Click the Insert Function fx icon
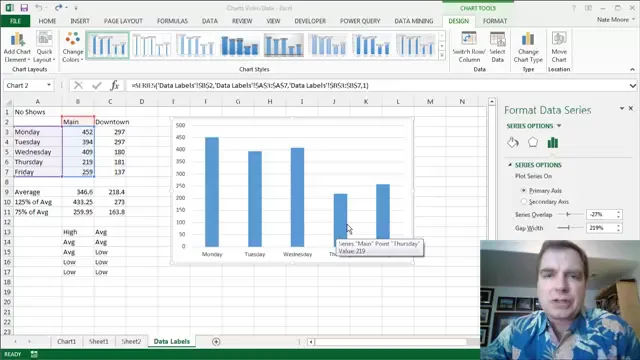Image resolution: width=640 pixels, height=360 pixels. (115, 85)
